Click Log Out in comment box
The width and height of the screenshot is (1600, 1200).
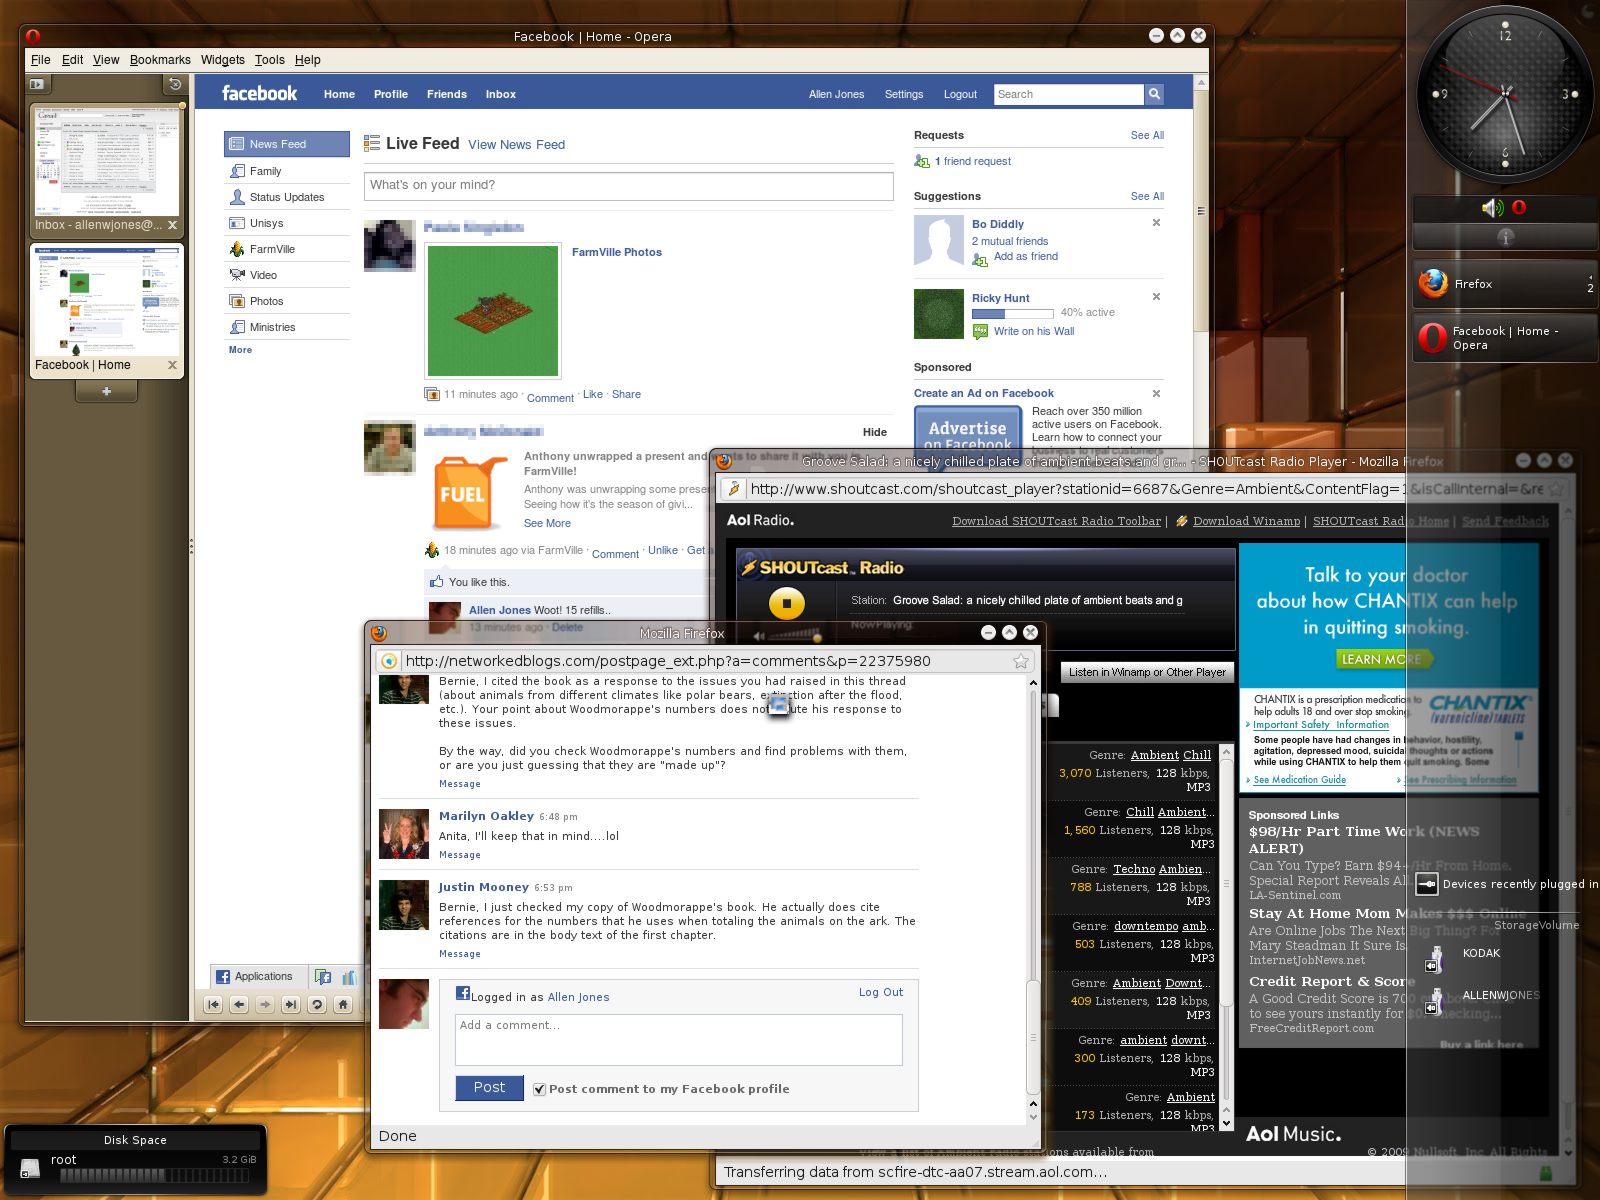tap(880, 992)
